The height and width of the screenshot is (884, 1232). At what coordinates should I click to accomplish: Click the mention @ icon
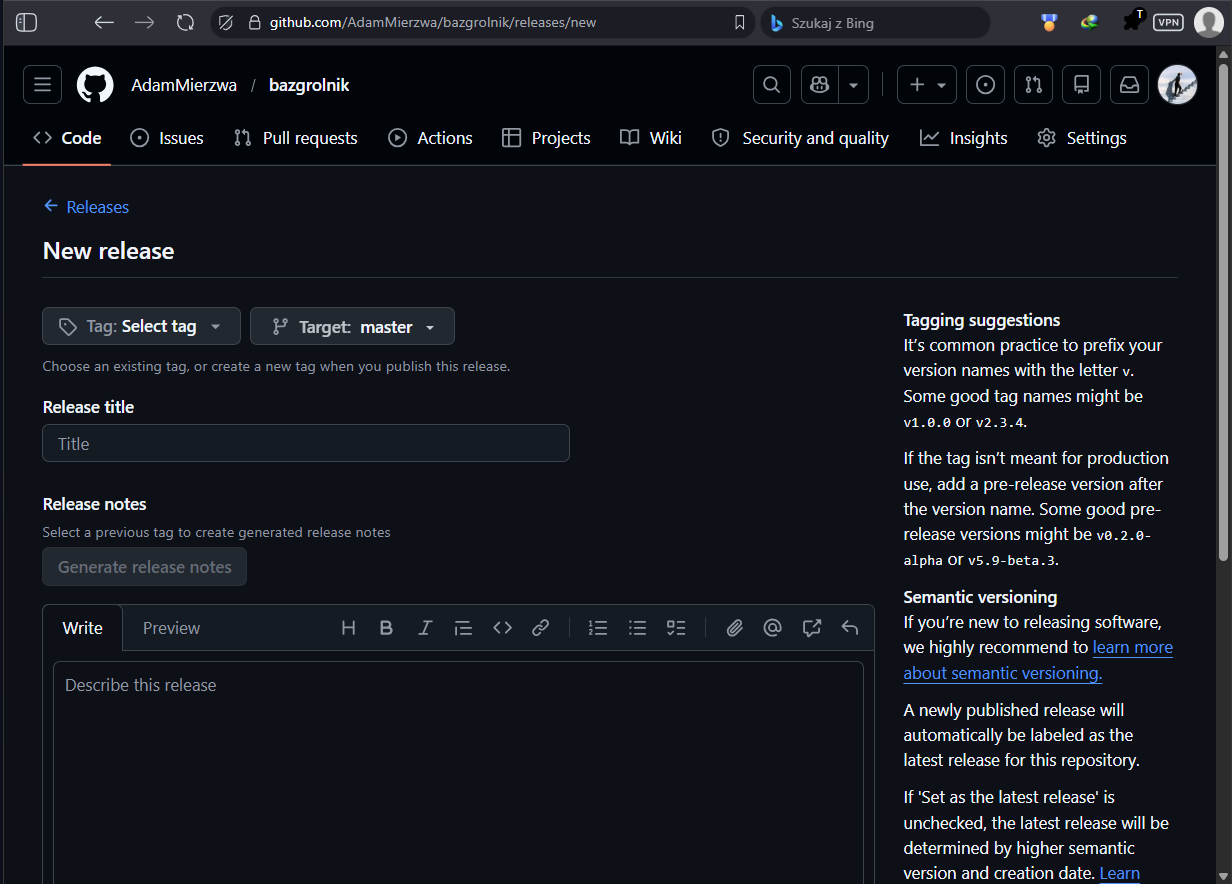[x=772, y=628]
